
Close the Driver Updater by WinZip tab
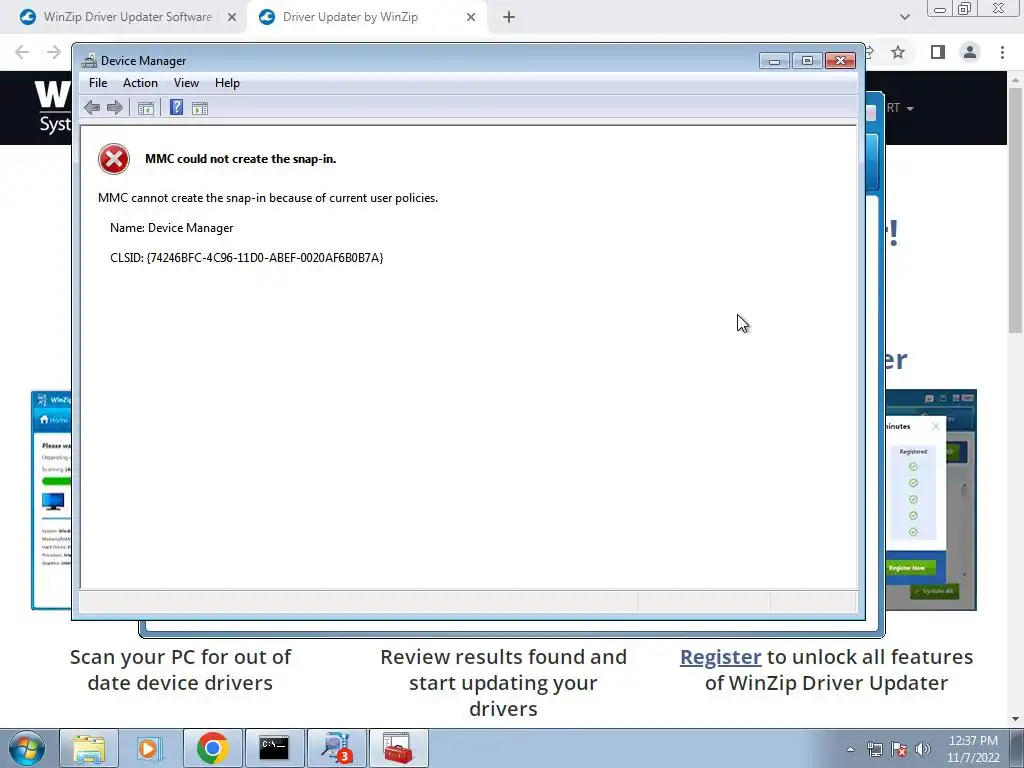(471, 17)
